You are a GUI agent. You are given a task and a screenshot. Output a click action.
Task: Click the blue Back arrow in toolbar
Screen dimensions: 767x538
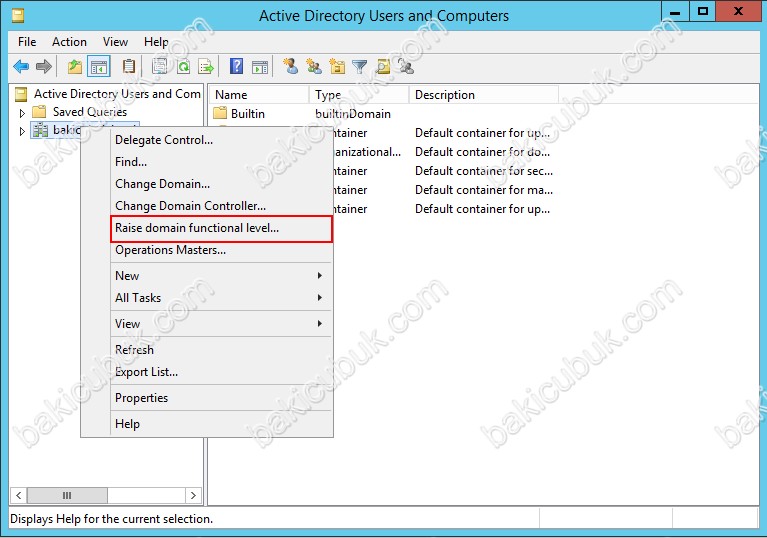coord(21,67)
